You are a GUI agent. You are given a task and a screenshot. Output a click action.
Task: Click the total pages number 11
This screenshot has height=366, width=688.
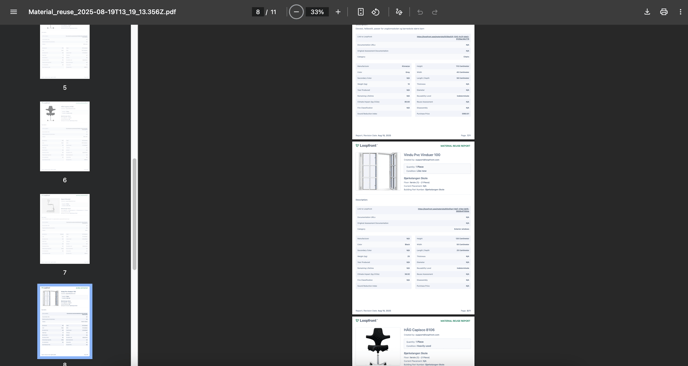(273, 12)
